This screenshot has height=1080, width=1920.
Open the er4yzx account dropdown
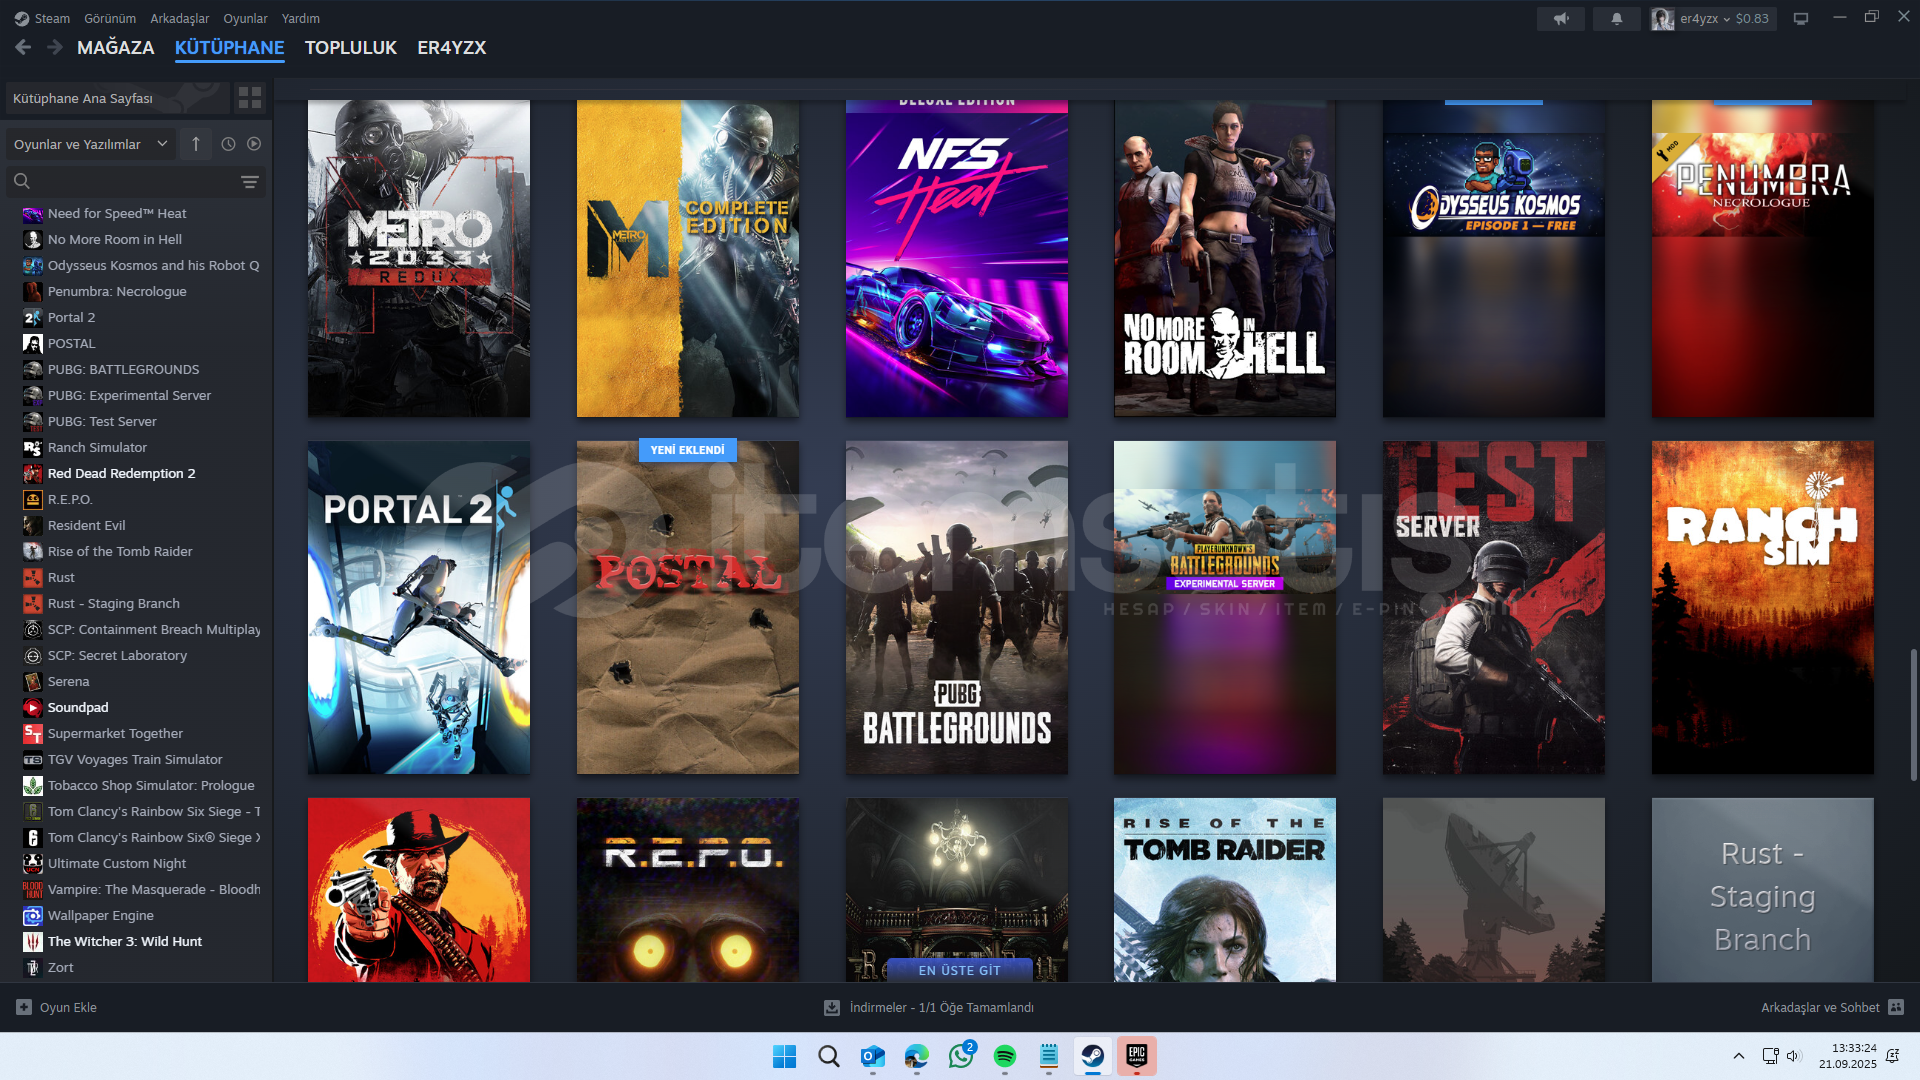coord(1713,18)
